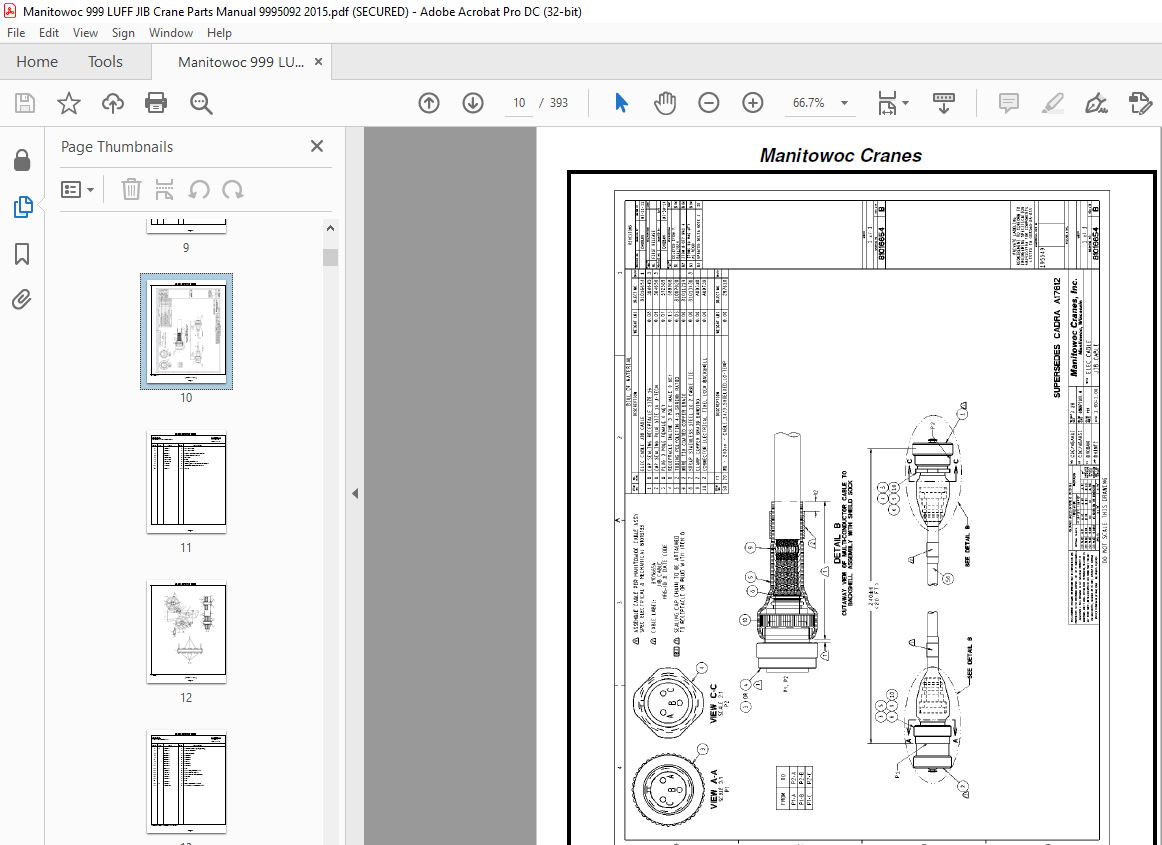Click the scrolling mode keyboard icon
This screenshot has width=1162, height=845.
click(x=943, y=103)
